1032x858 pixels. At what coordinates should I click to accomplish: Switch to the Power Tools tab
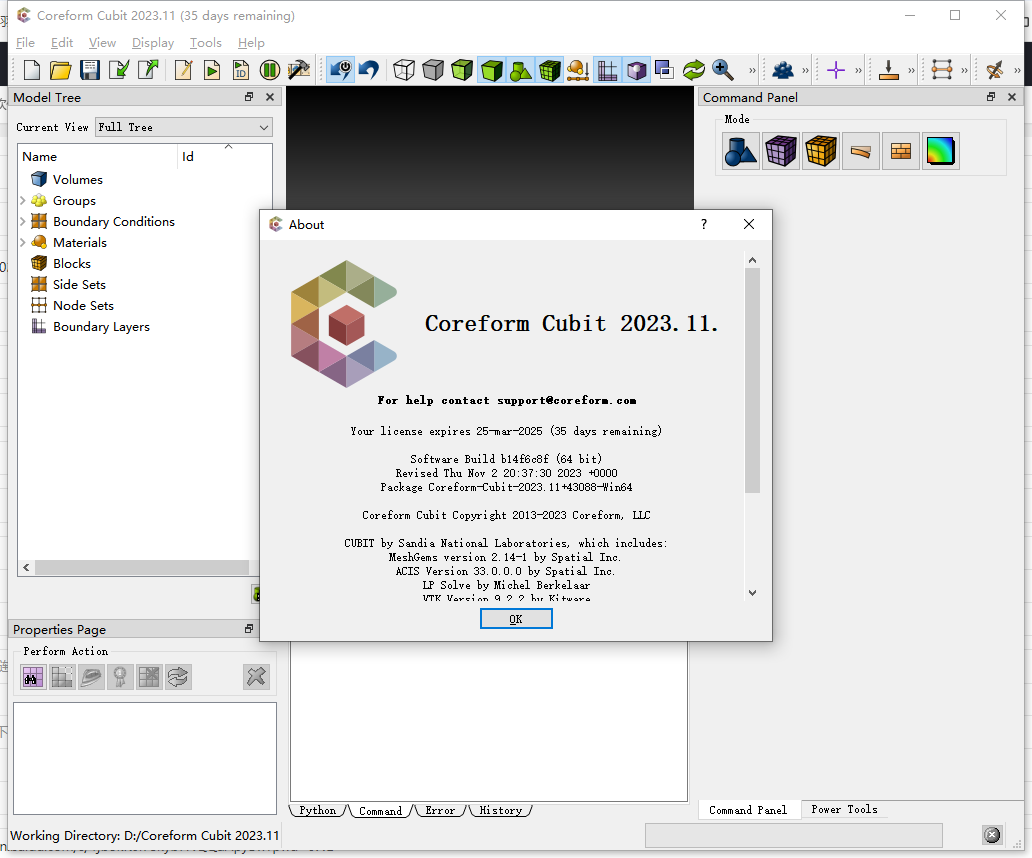844,810
